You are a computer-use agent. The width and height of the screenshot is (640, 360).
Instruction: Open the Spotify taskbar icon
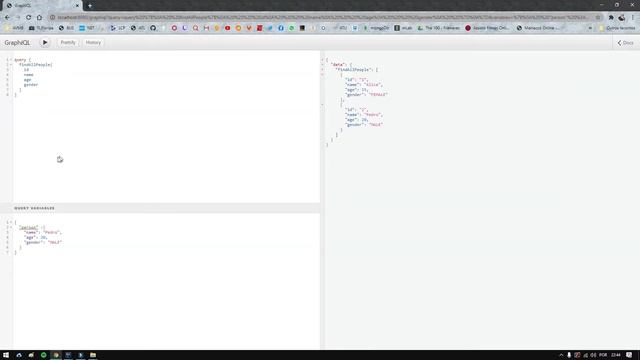(x=44, y=355)
